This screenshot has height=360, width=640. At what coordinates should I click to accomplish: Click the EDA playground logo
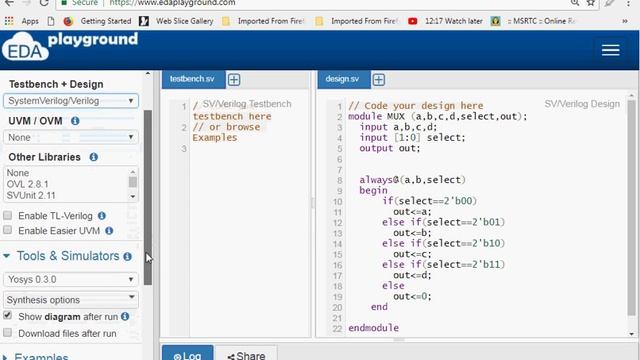(x=70, y=46)
